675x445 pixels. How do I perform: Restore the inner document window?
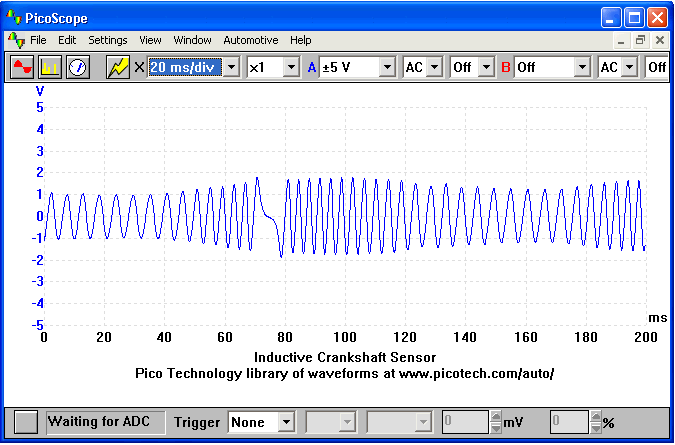[x=640, y=40]
